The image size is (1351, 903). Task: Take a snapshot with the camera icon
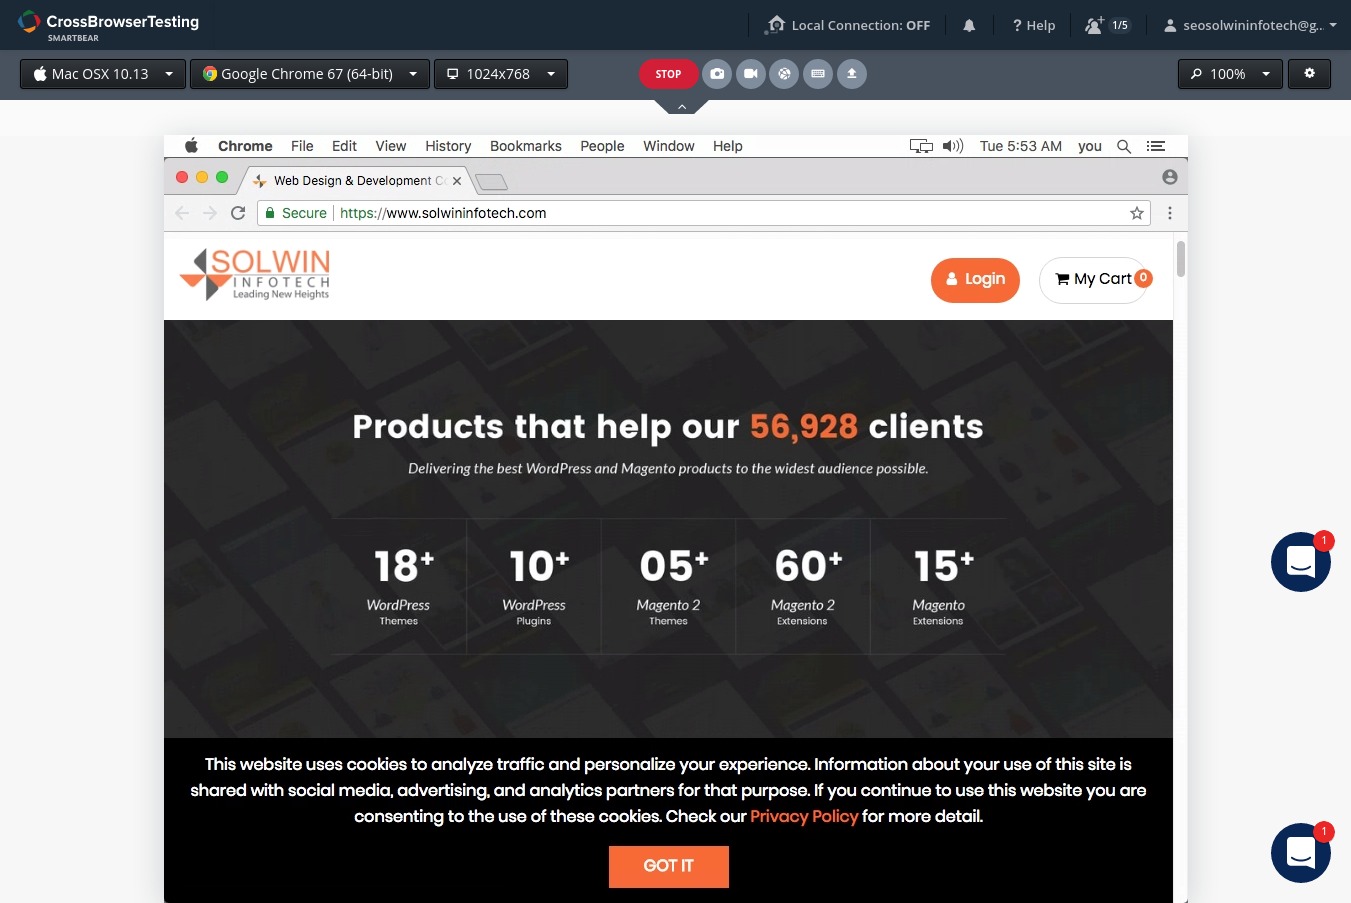pos(717,74)
